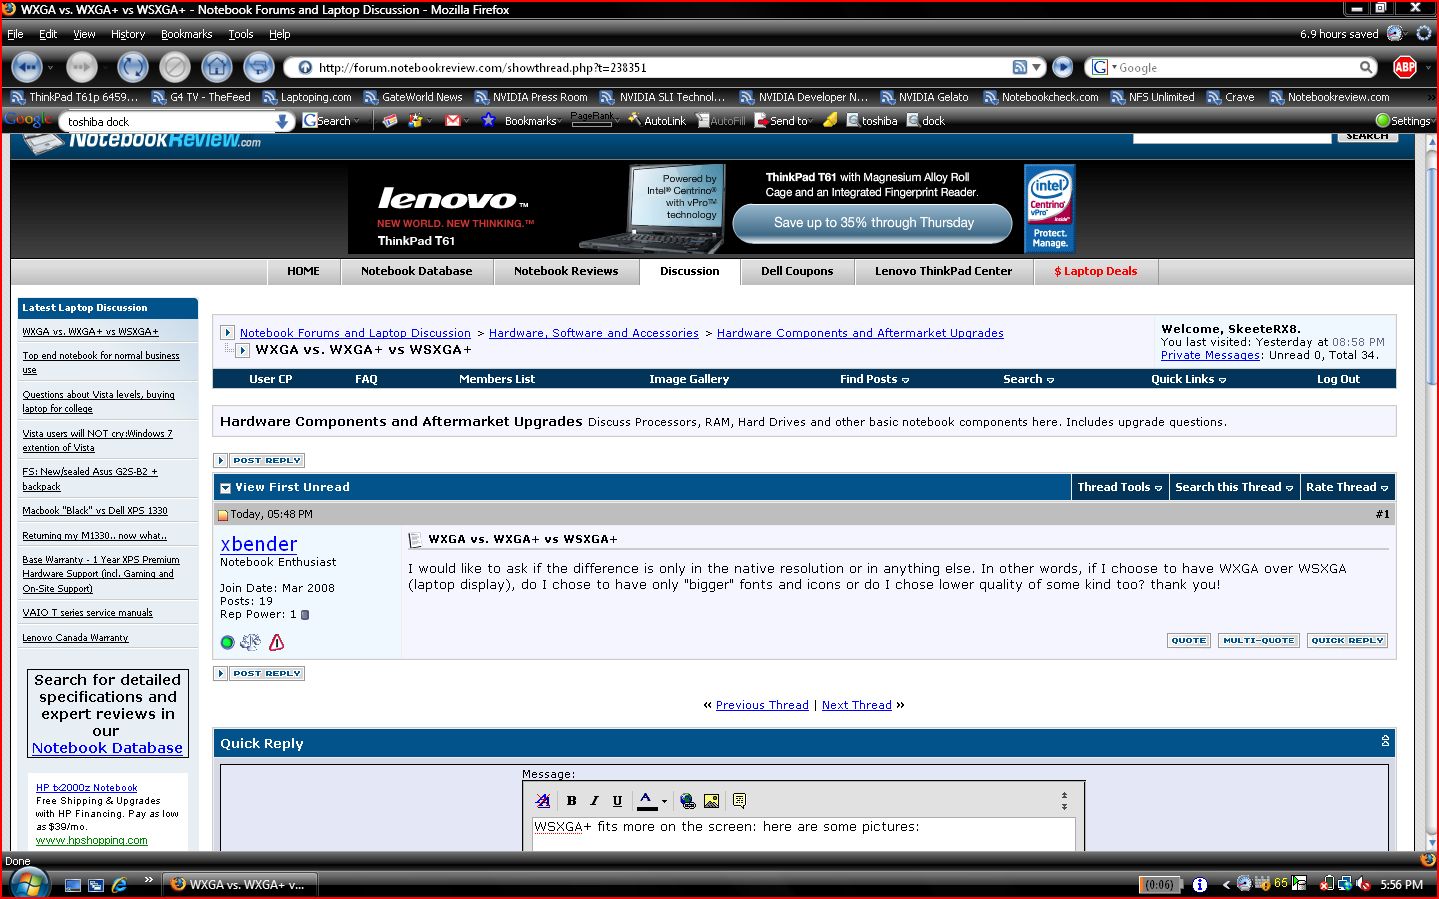
Task: Open Find Posts dropdown menu
Action: coord(874,379)
